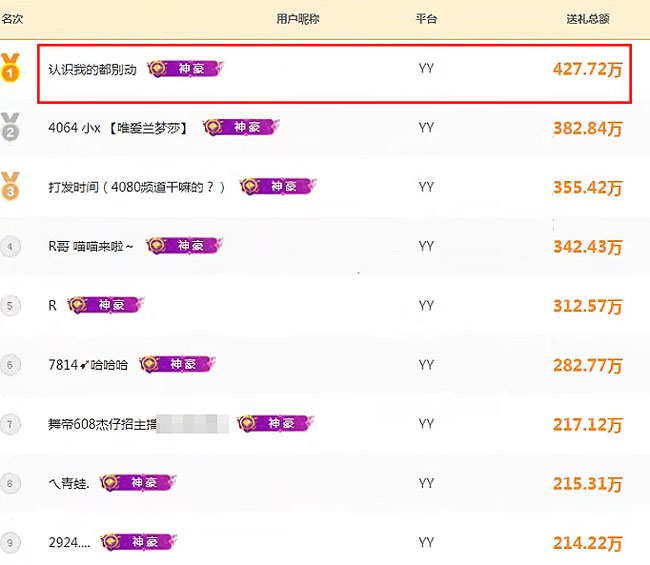The height and width of the screenshot is (565, 650).
Task: Click gift total 427.72万
Action: pos(588,69)
